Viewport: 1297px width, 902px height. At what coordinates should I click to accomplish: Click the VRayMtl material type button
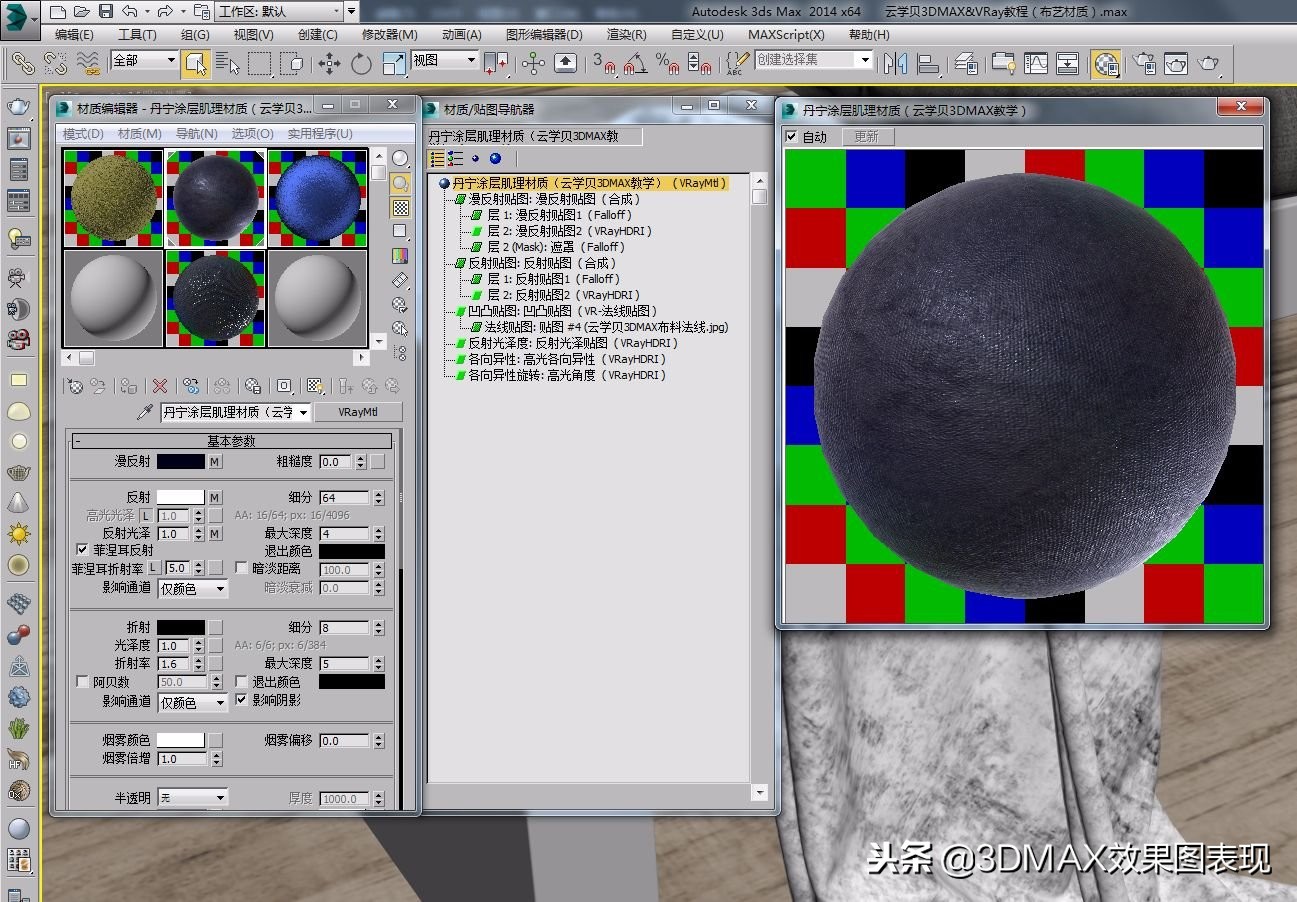click(357, 412)
